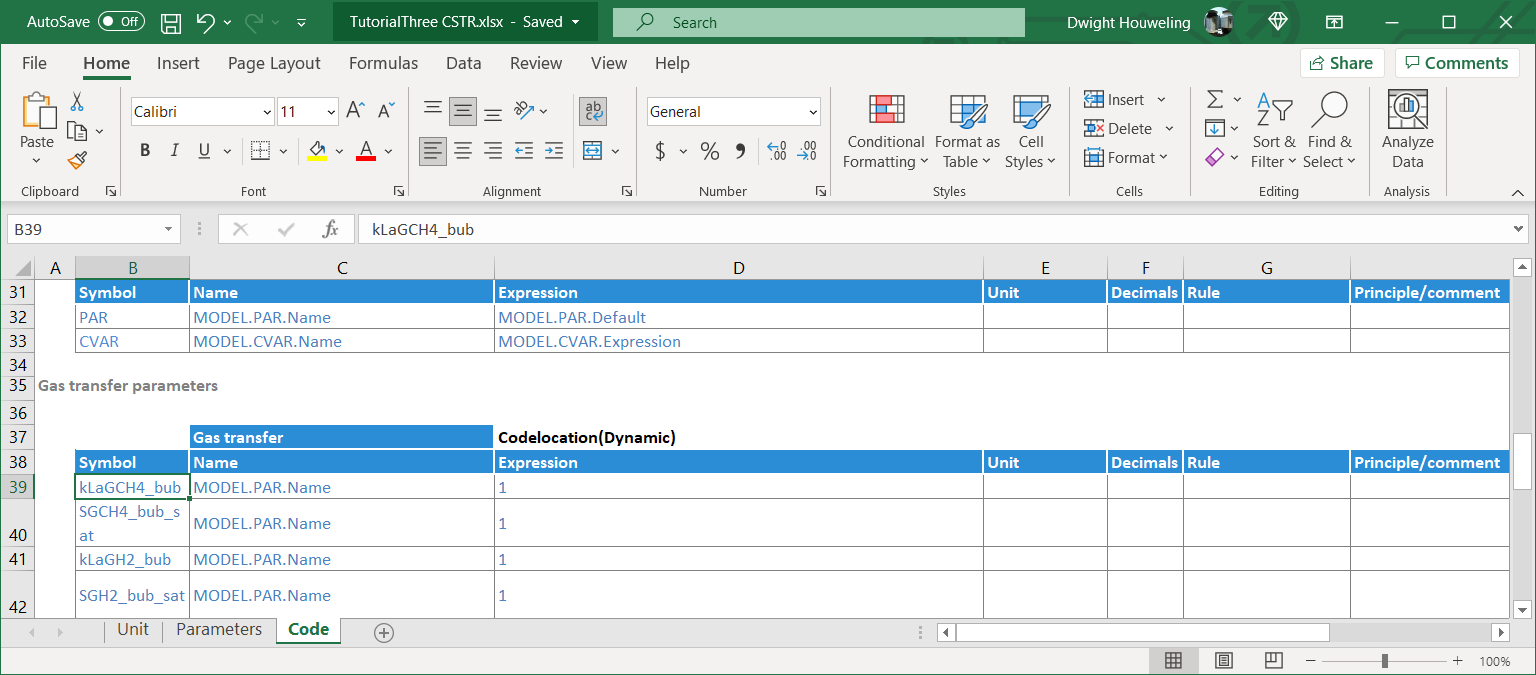Open the Comments pane
This screenshot has height=675, width=1536.
point(1455,63)
